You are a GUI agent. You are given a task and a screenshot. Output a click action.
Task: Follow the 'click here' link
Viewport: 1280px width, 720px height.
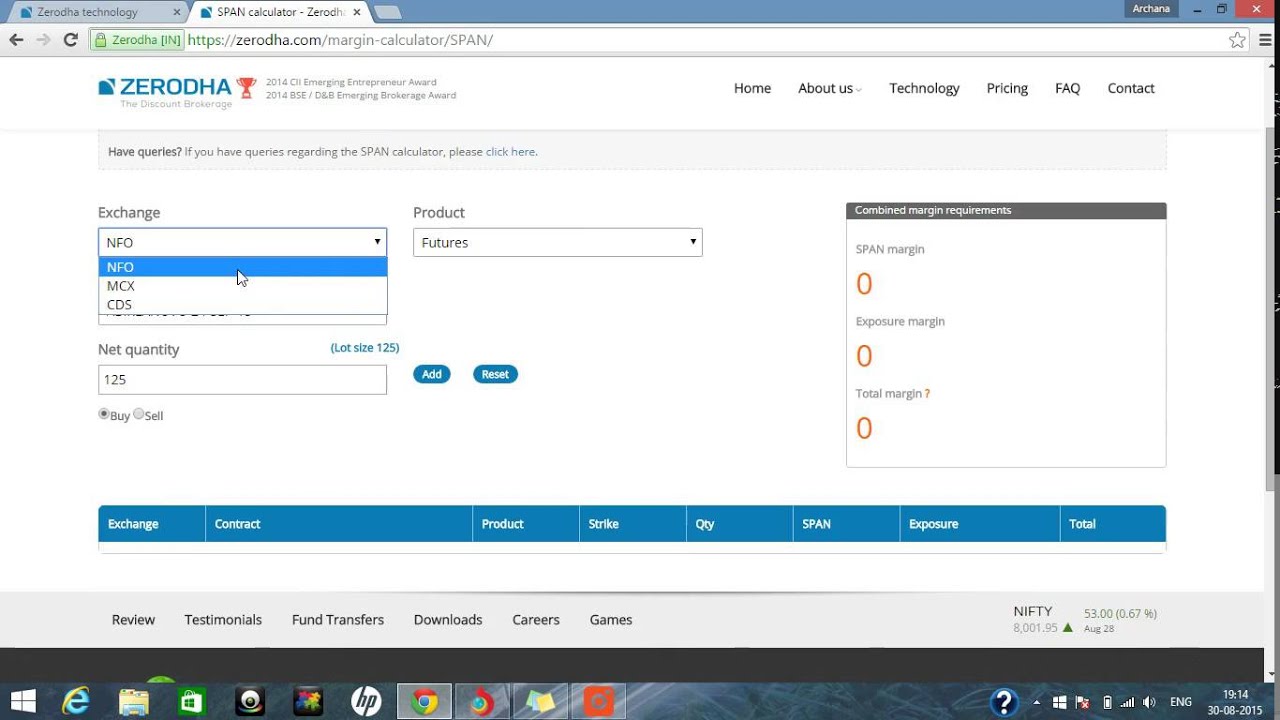point(510,152)
